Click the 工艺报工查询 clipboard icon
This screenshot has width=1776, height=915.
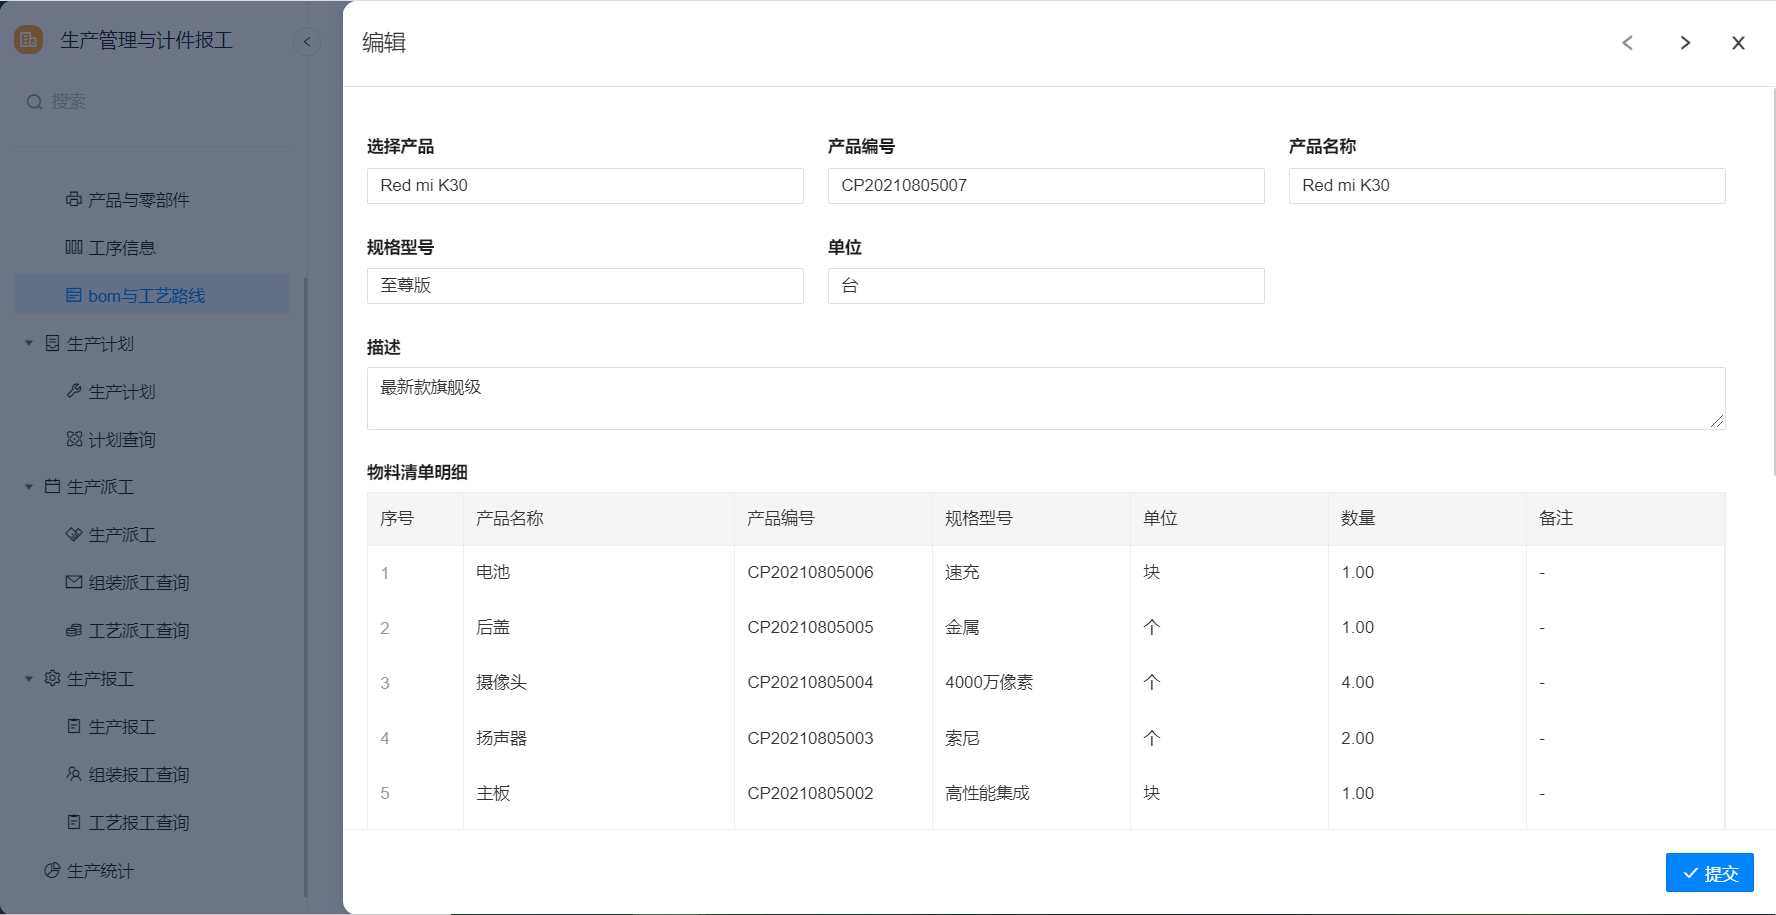74,822
